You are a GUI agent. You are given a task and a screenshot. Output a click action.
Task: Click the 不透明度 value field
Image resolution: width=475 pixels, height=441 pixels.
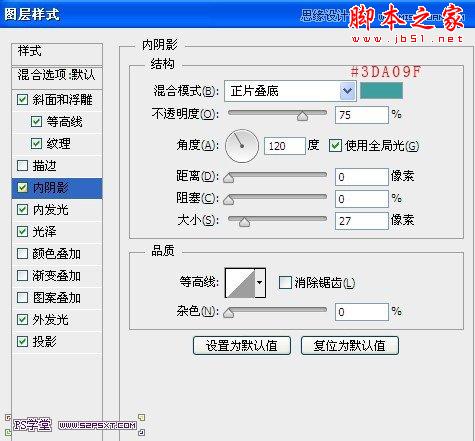[x=362, y=115]
